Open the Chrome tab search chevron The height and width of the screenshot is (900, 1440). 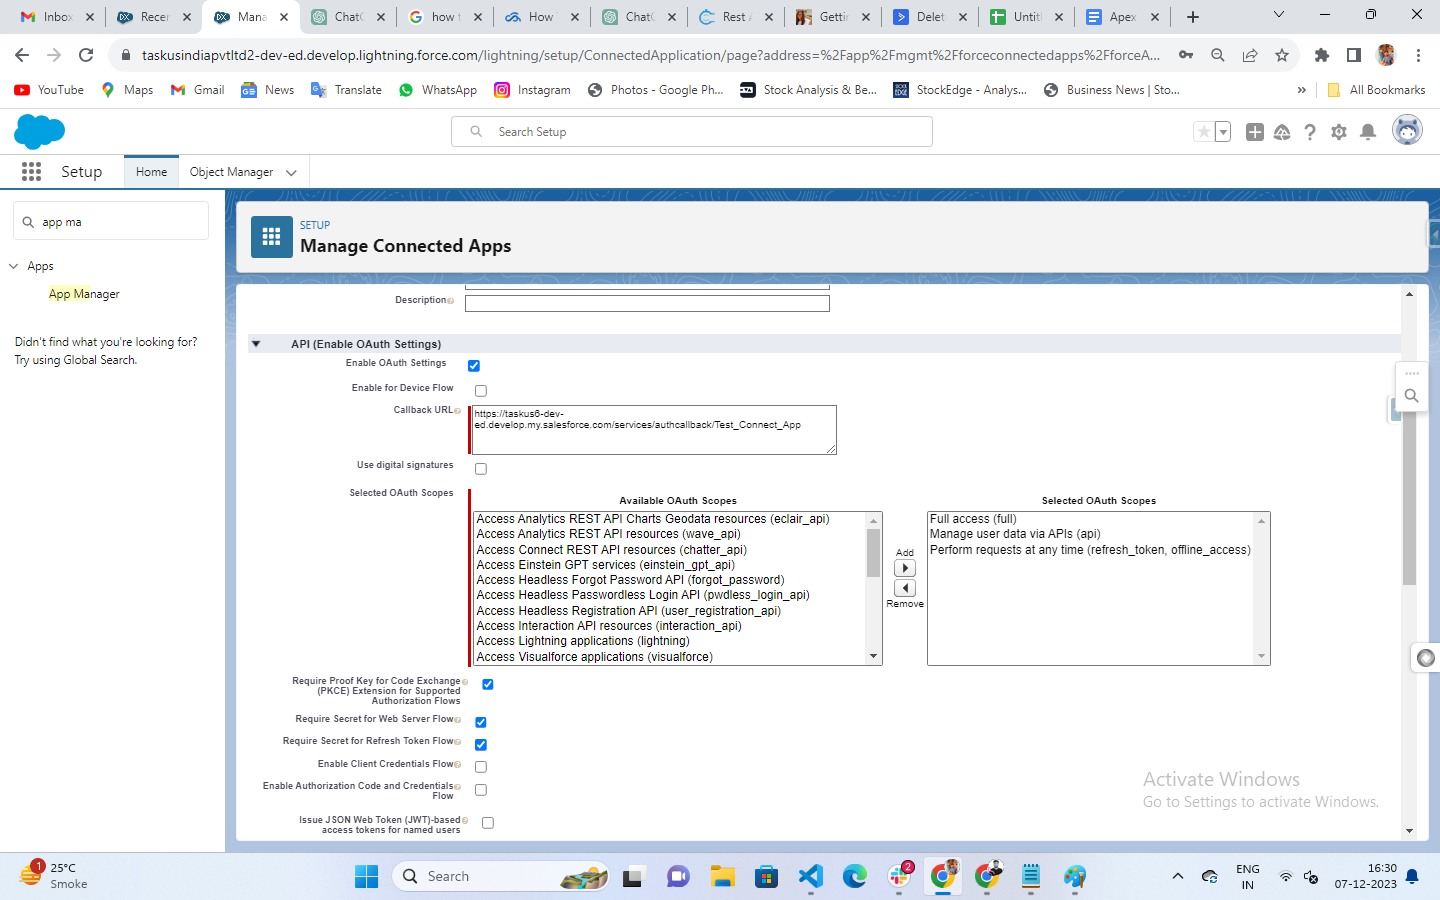(1278, 15)
